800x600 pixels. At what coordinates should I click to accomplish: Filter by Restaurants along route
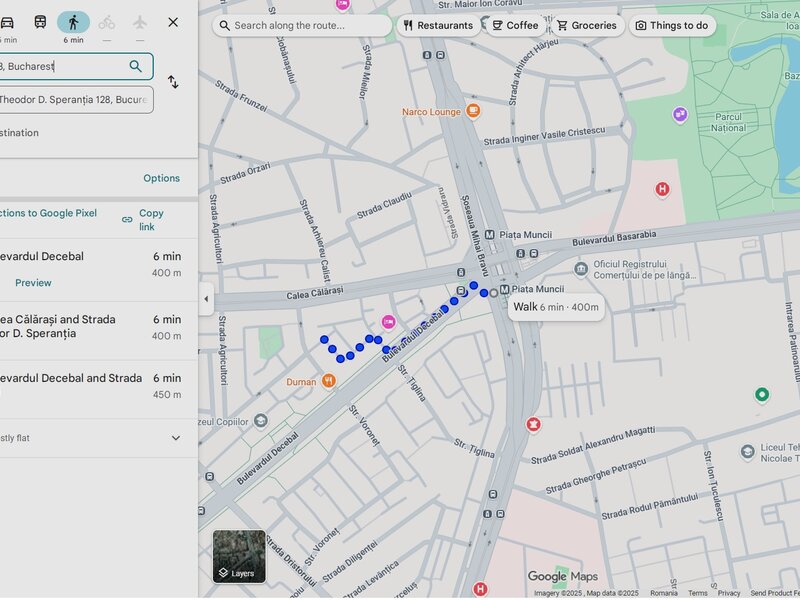tap(438, 26)
